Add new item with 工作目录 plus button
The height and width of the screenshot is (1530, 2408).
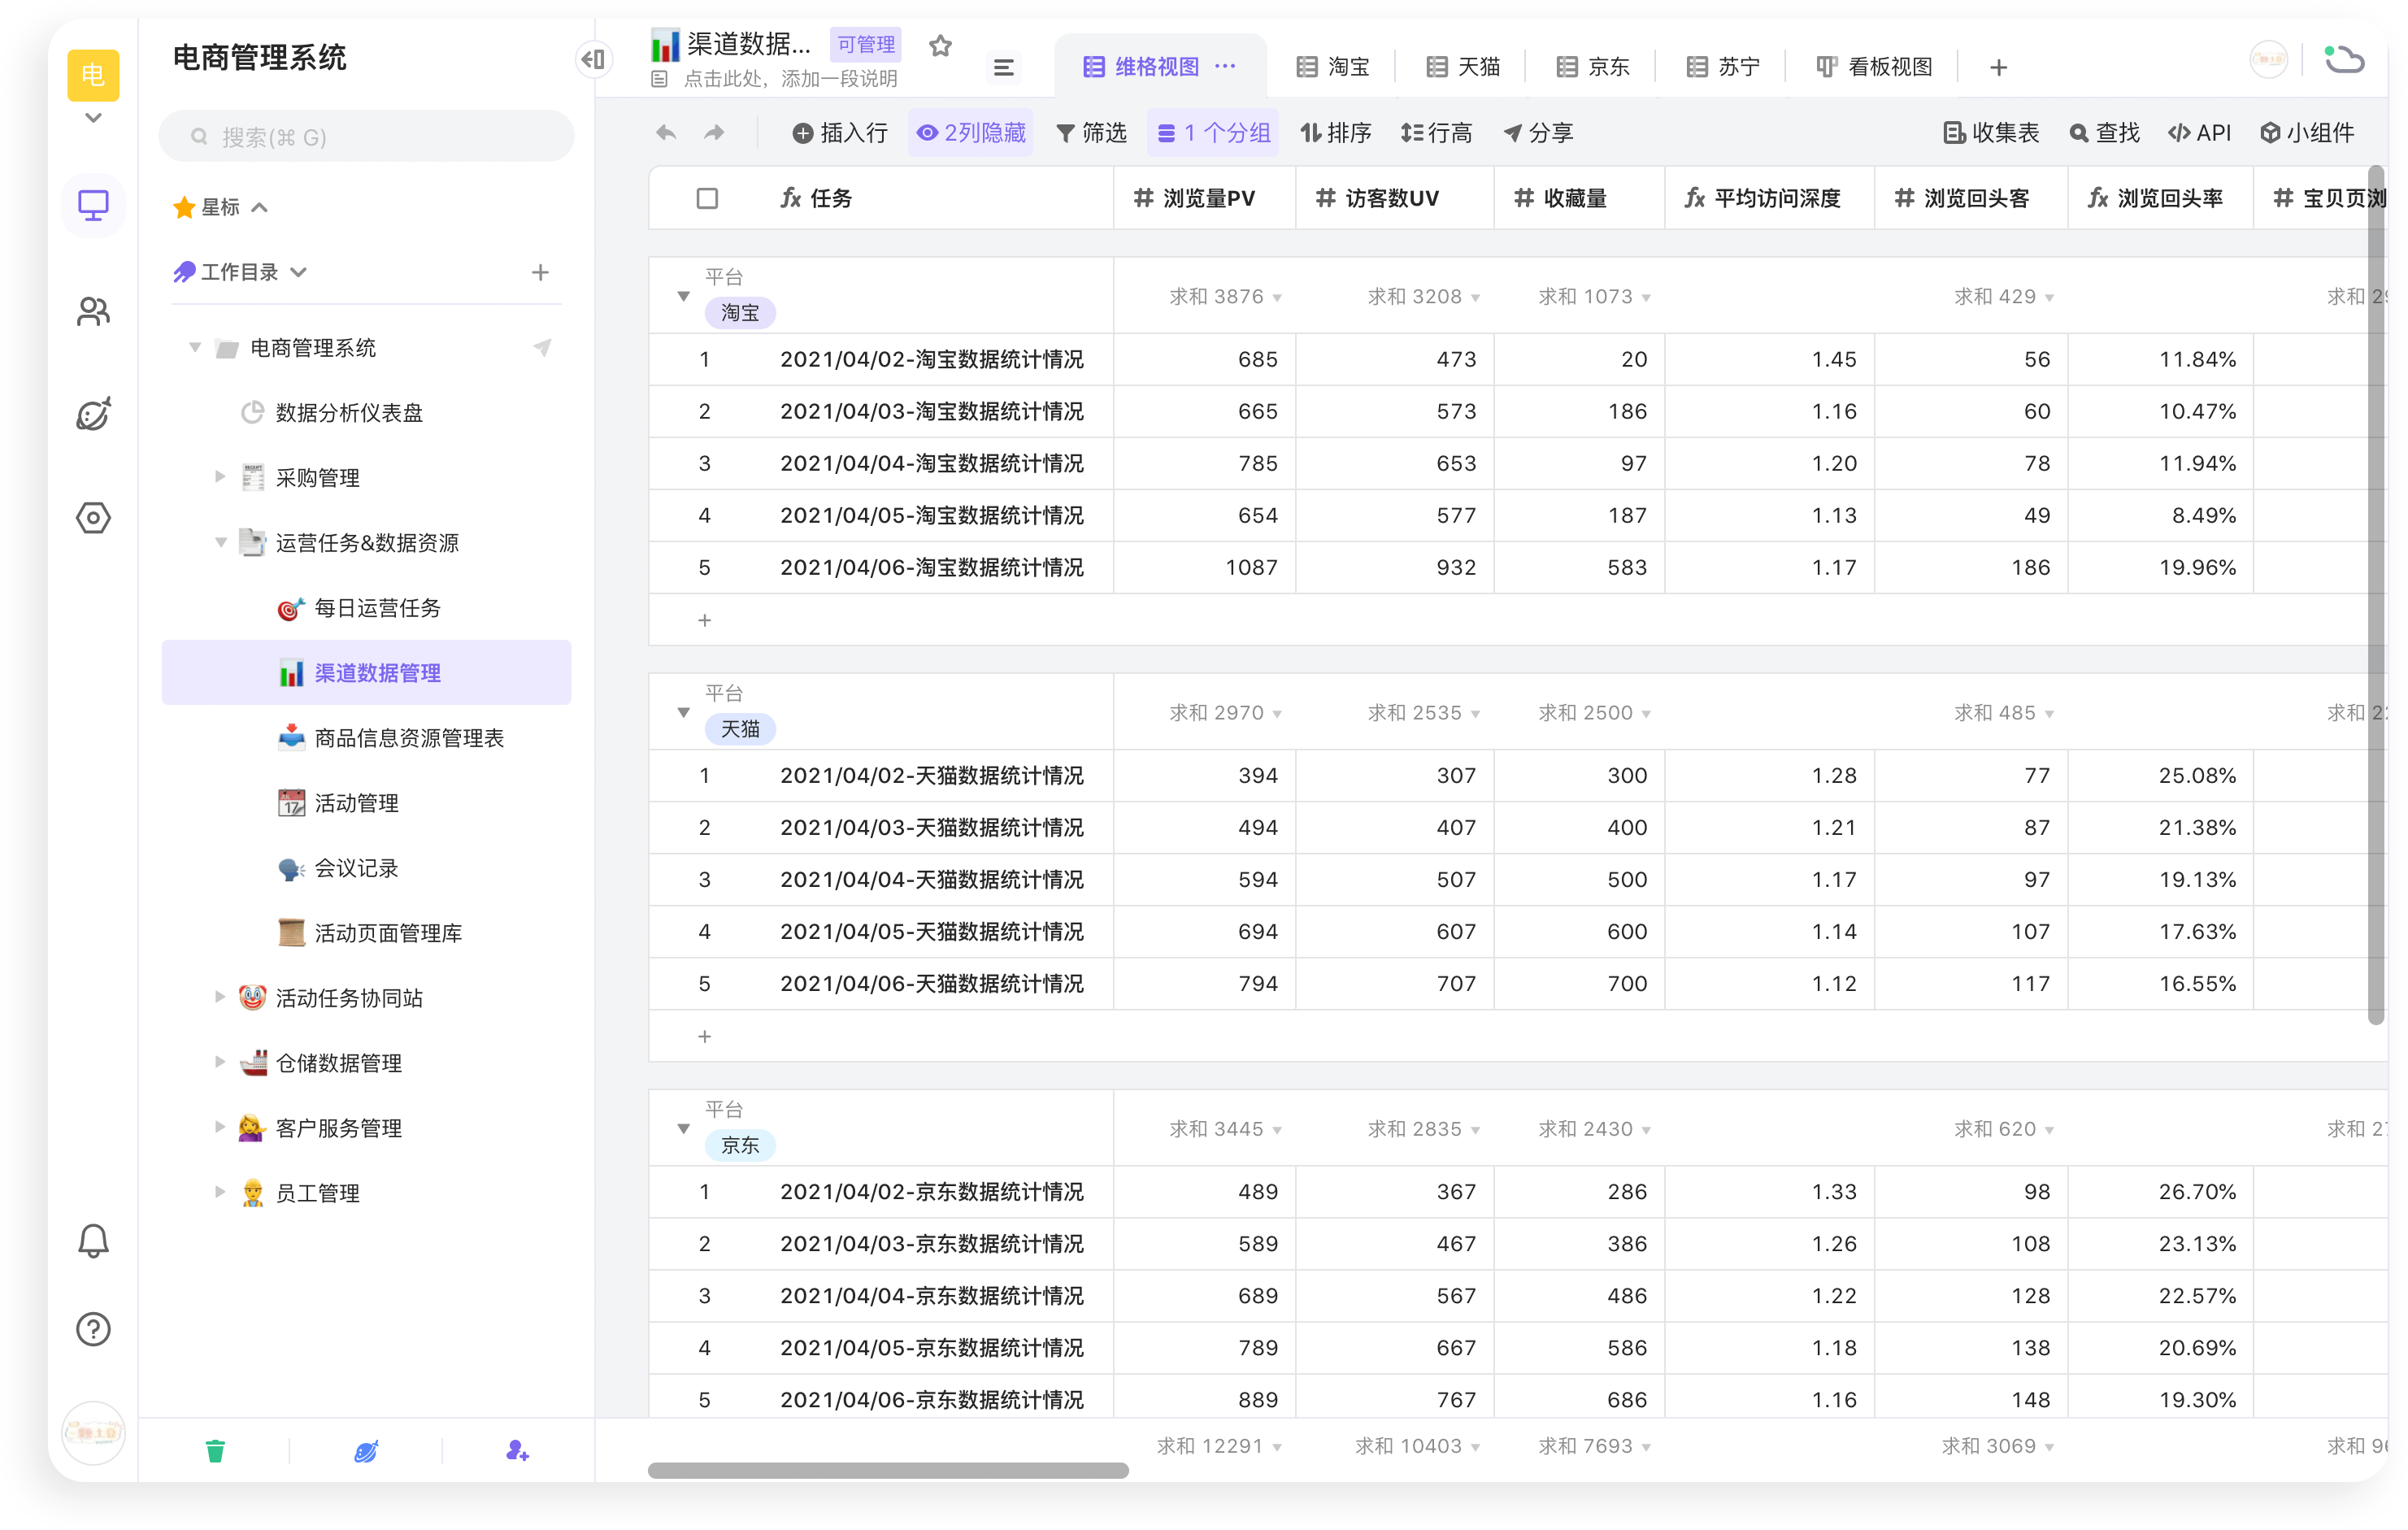pos(540,272)
